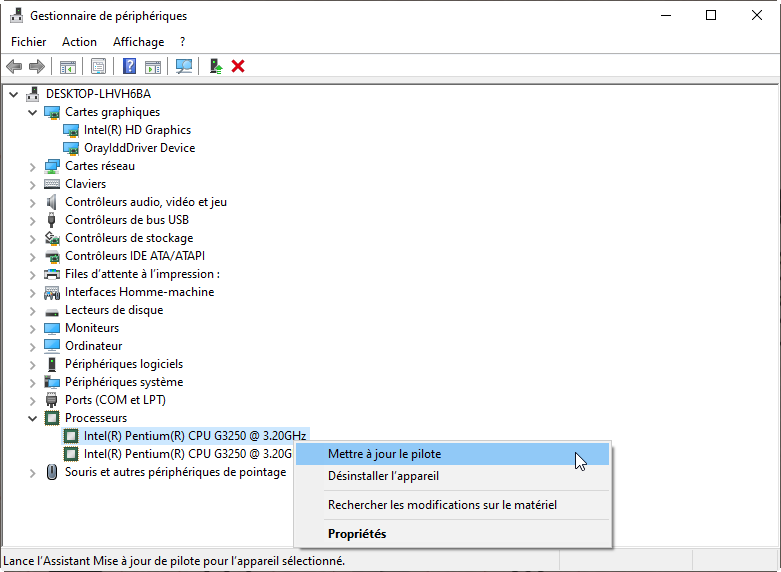Click the Ports (COM et LPT) icon
The image size is (781, 572).
tap(52, 400)
